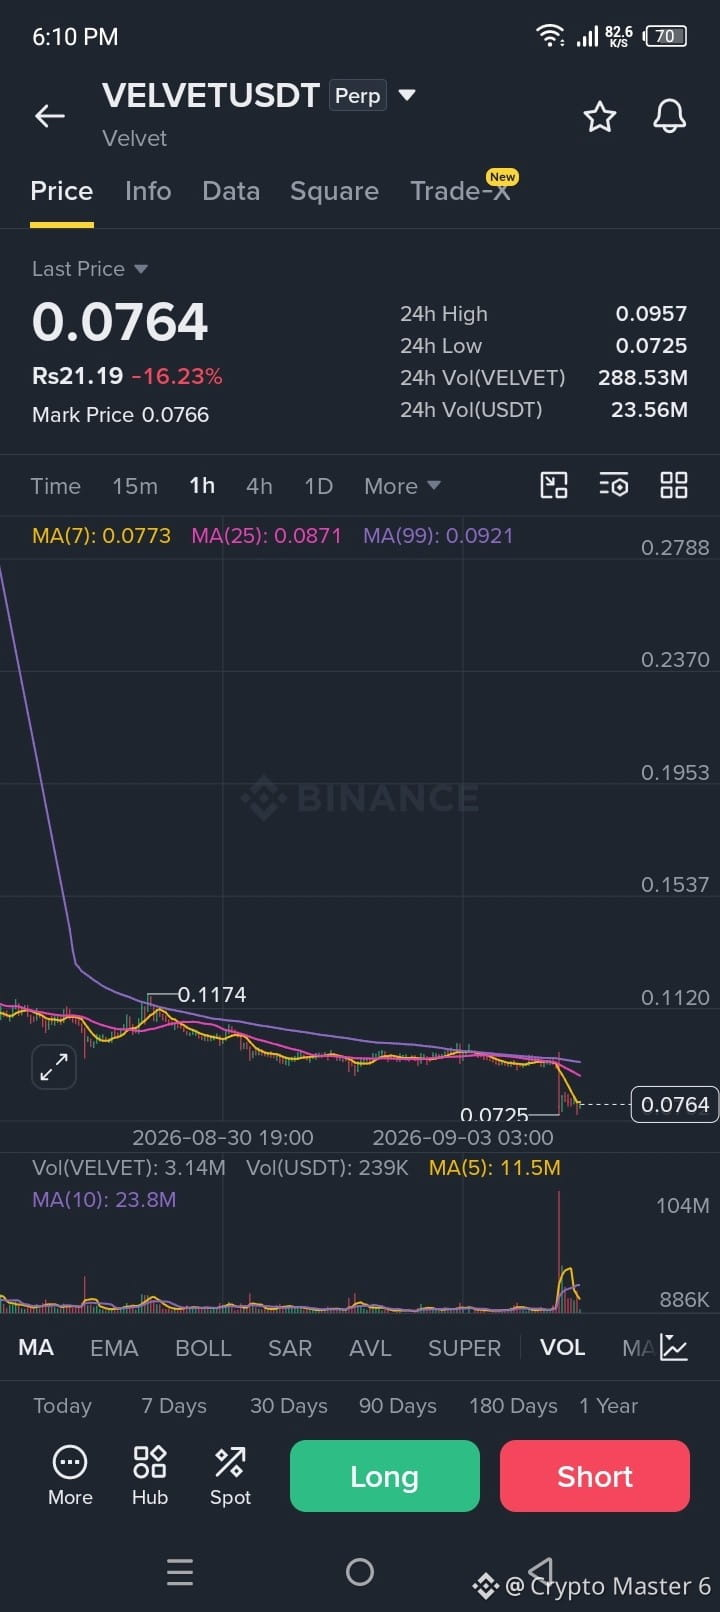Tap the red Short button

595,1476
